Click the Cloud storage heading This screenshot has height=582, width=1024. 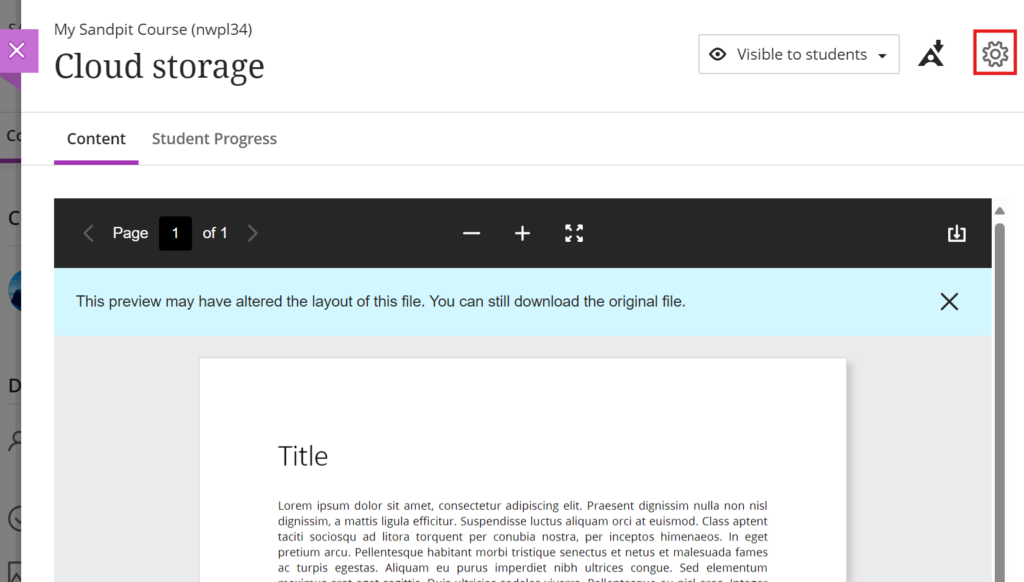coord(159,67)
